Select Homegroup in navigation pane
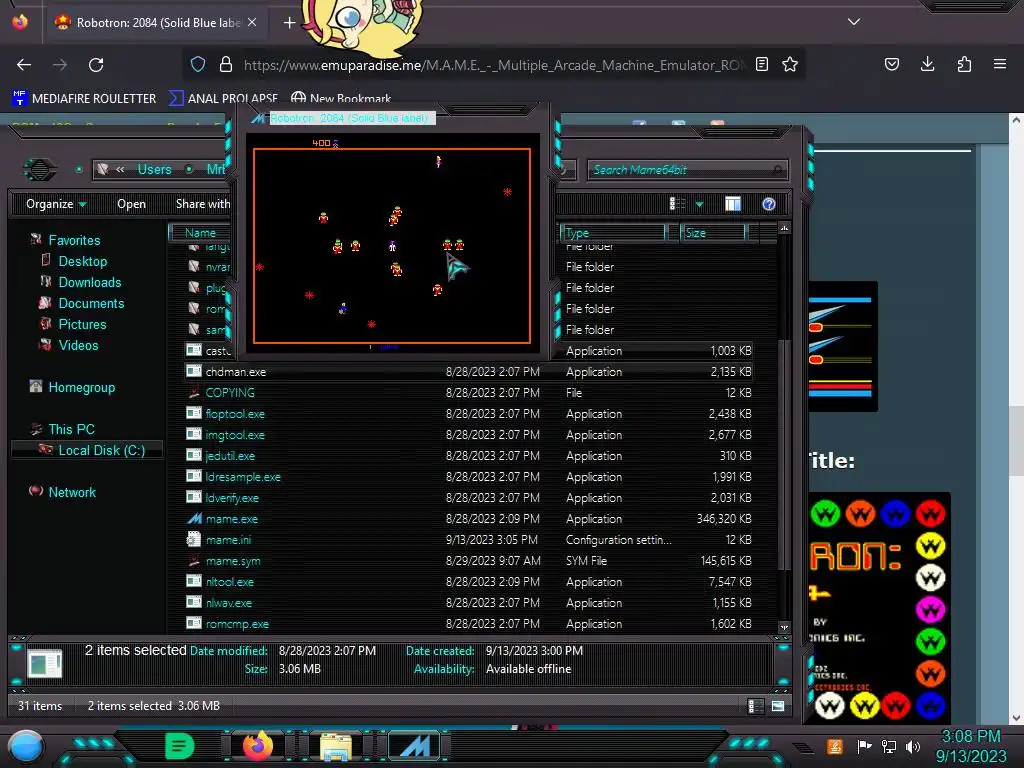The image size is (1024, 768). click(x=82, y=387)
